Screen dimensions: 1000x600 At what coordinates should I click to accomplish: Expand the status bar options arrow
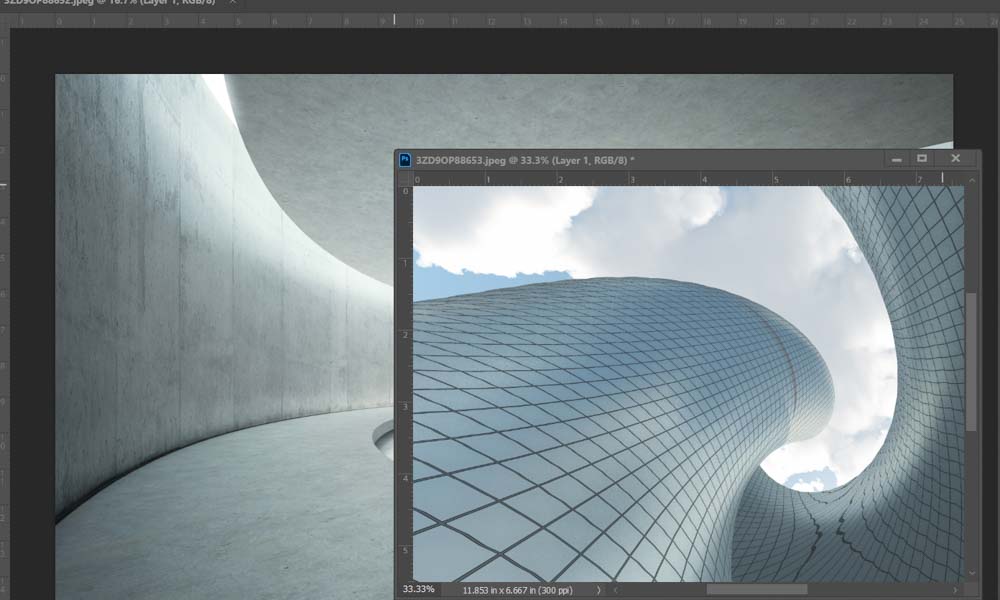pos(599,590)
